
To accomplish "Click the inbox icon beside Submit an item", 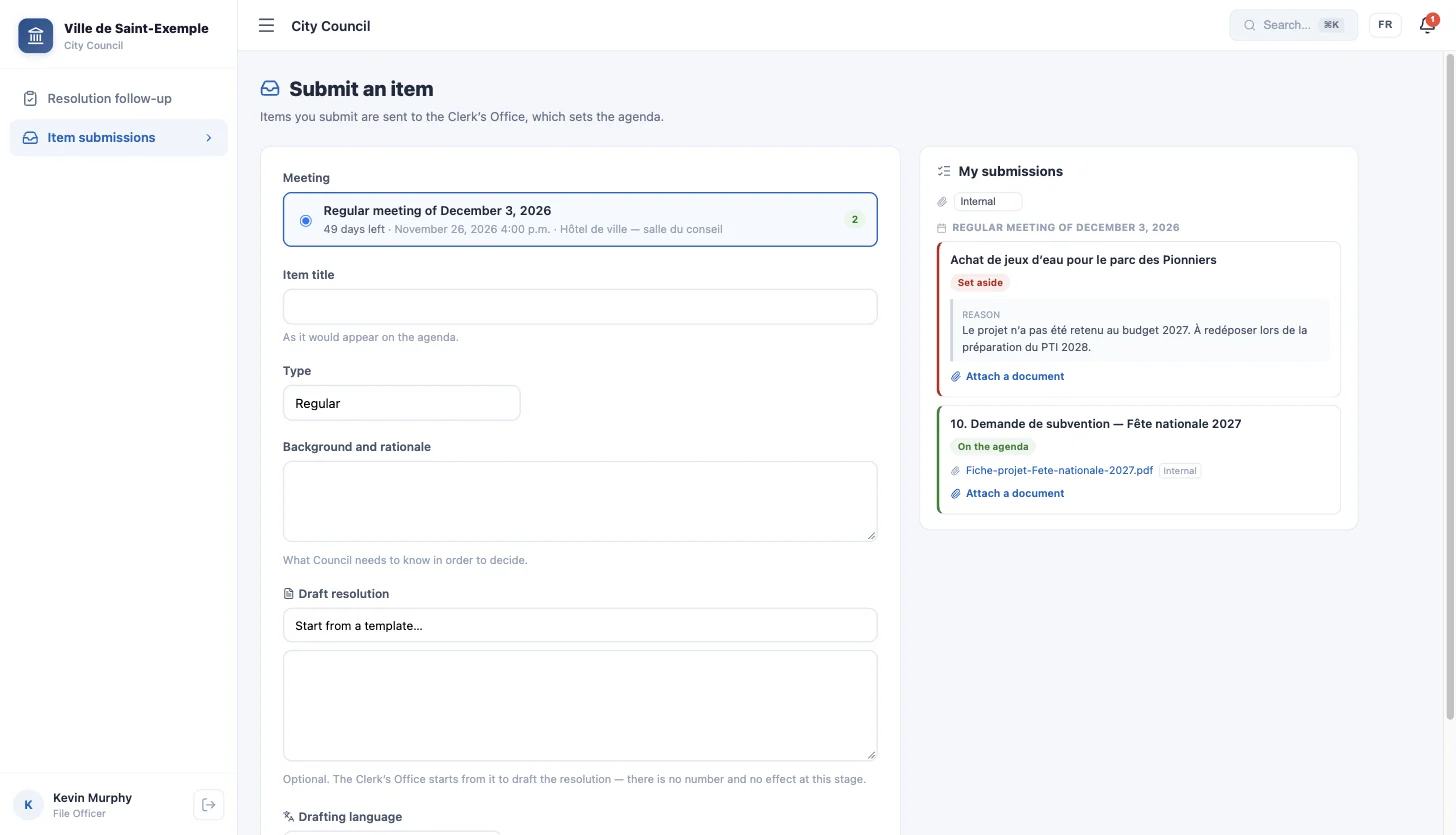I will 270,89.
